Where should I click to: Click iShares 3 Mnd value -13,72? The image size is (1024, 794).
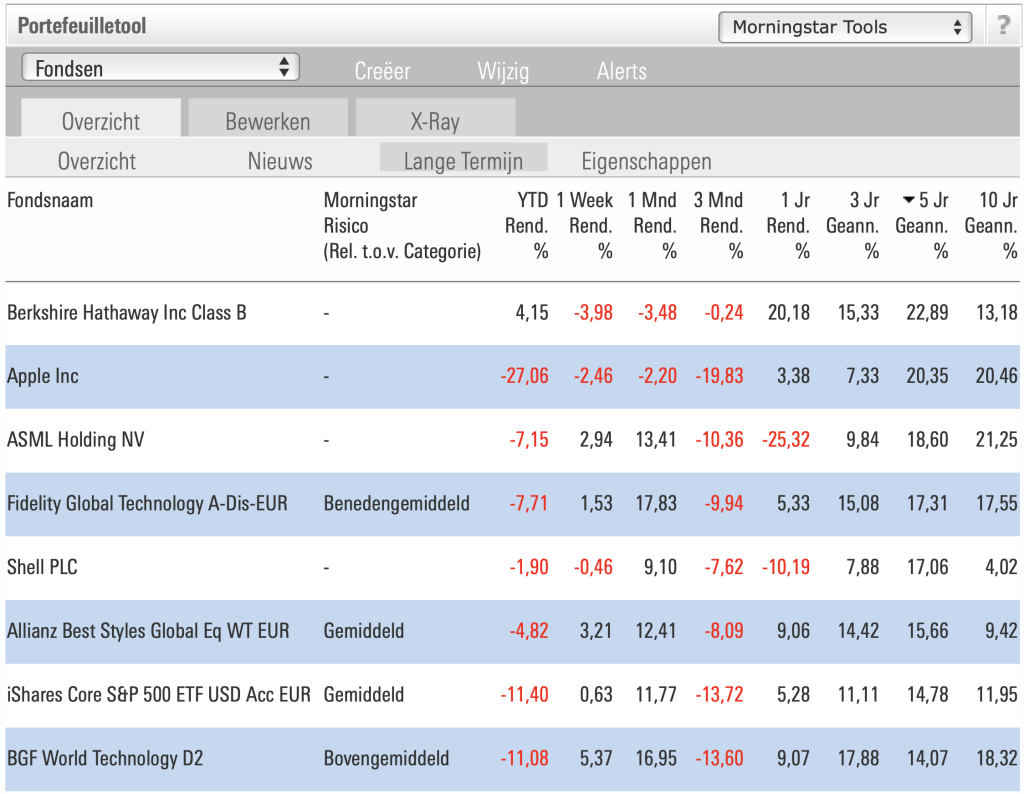click(x=719, y=694)
